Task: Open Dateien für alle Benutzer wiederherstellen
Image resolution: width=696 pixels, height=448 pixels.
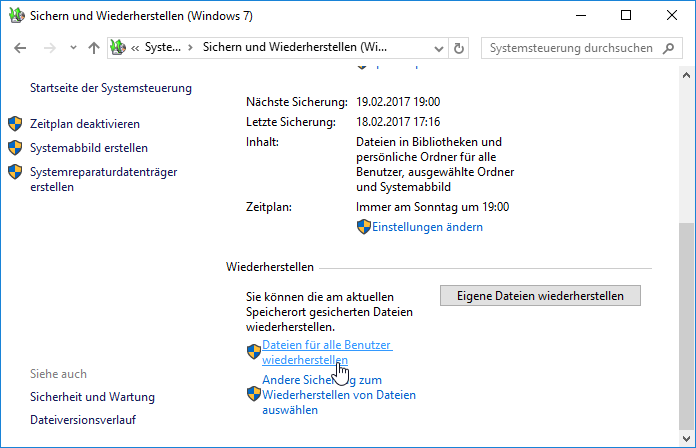Action: tap(327, 352)
